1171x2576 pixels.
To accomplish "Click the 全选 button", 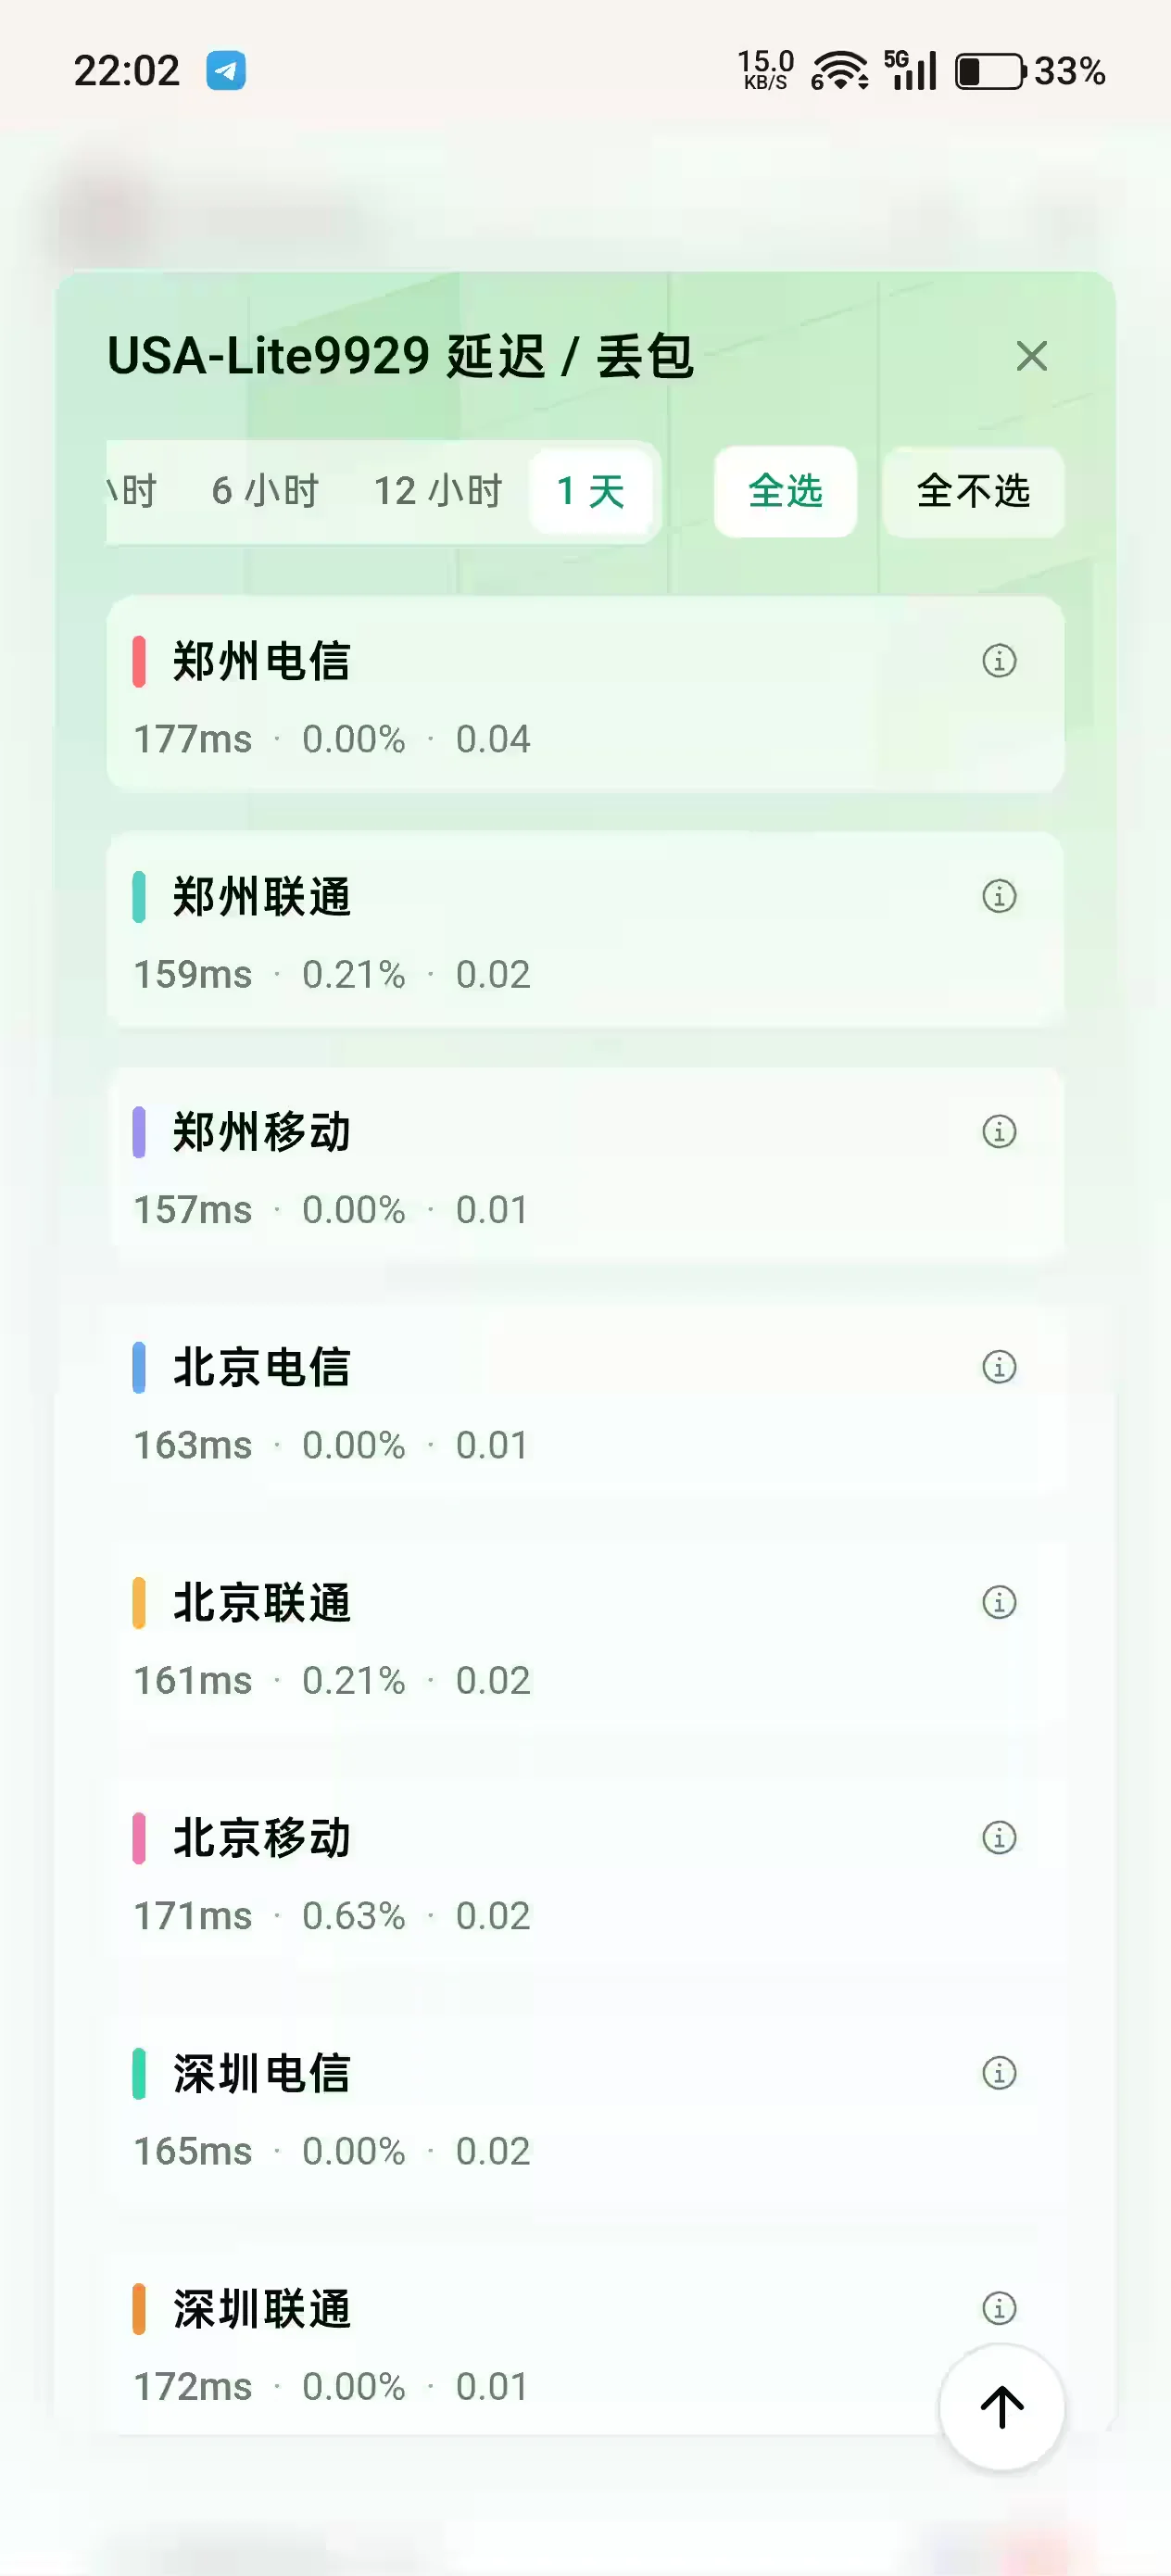I will [785, 492].
